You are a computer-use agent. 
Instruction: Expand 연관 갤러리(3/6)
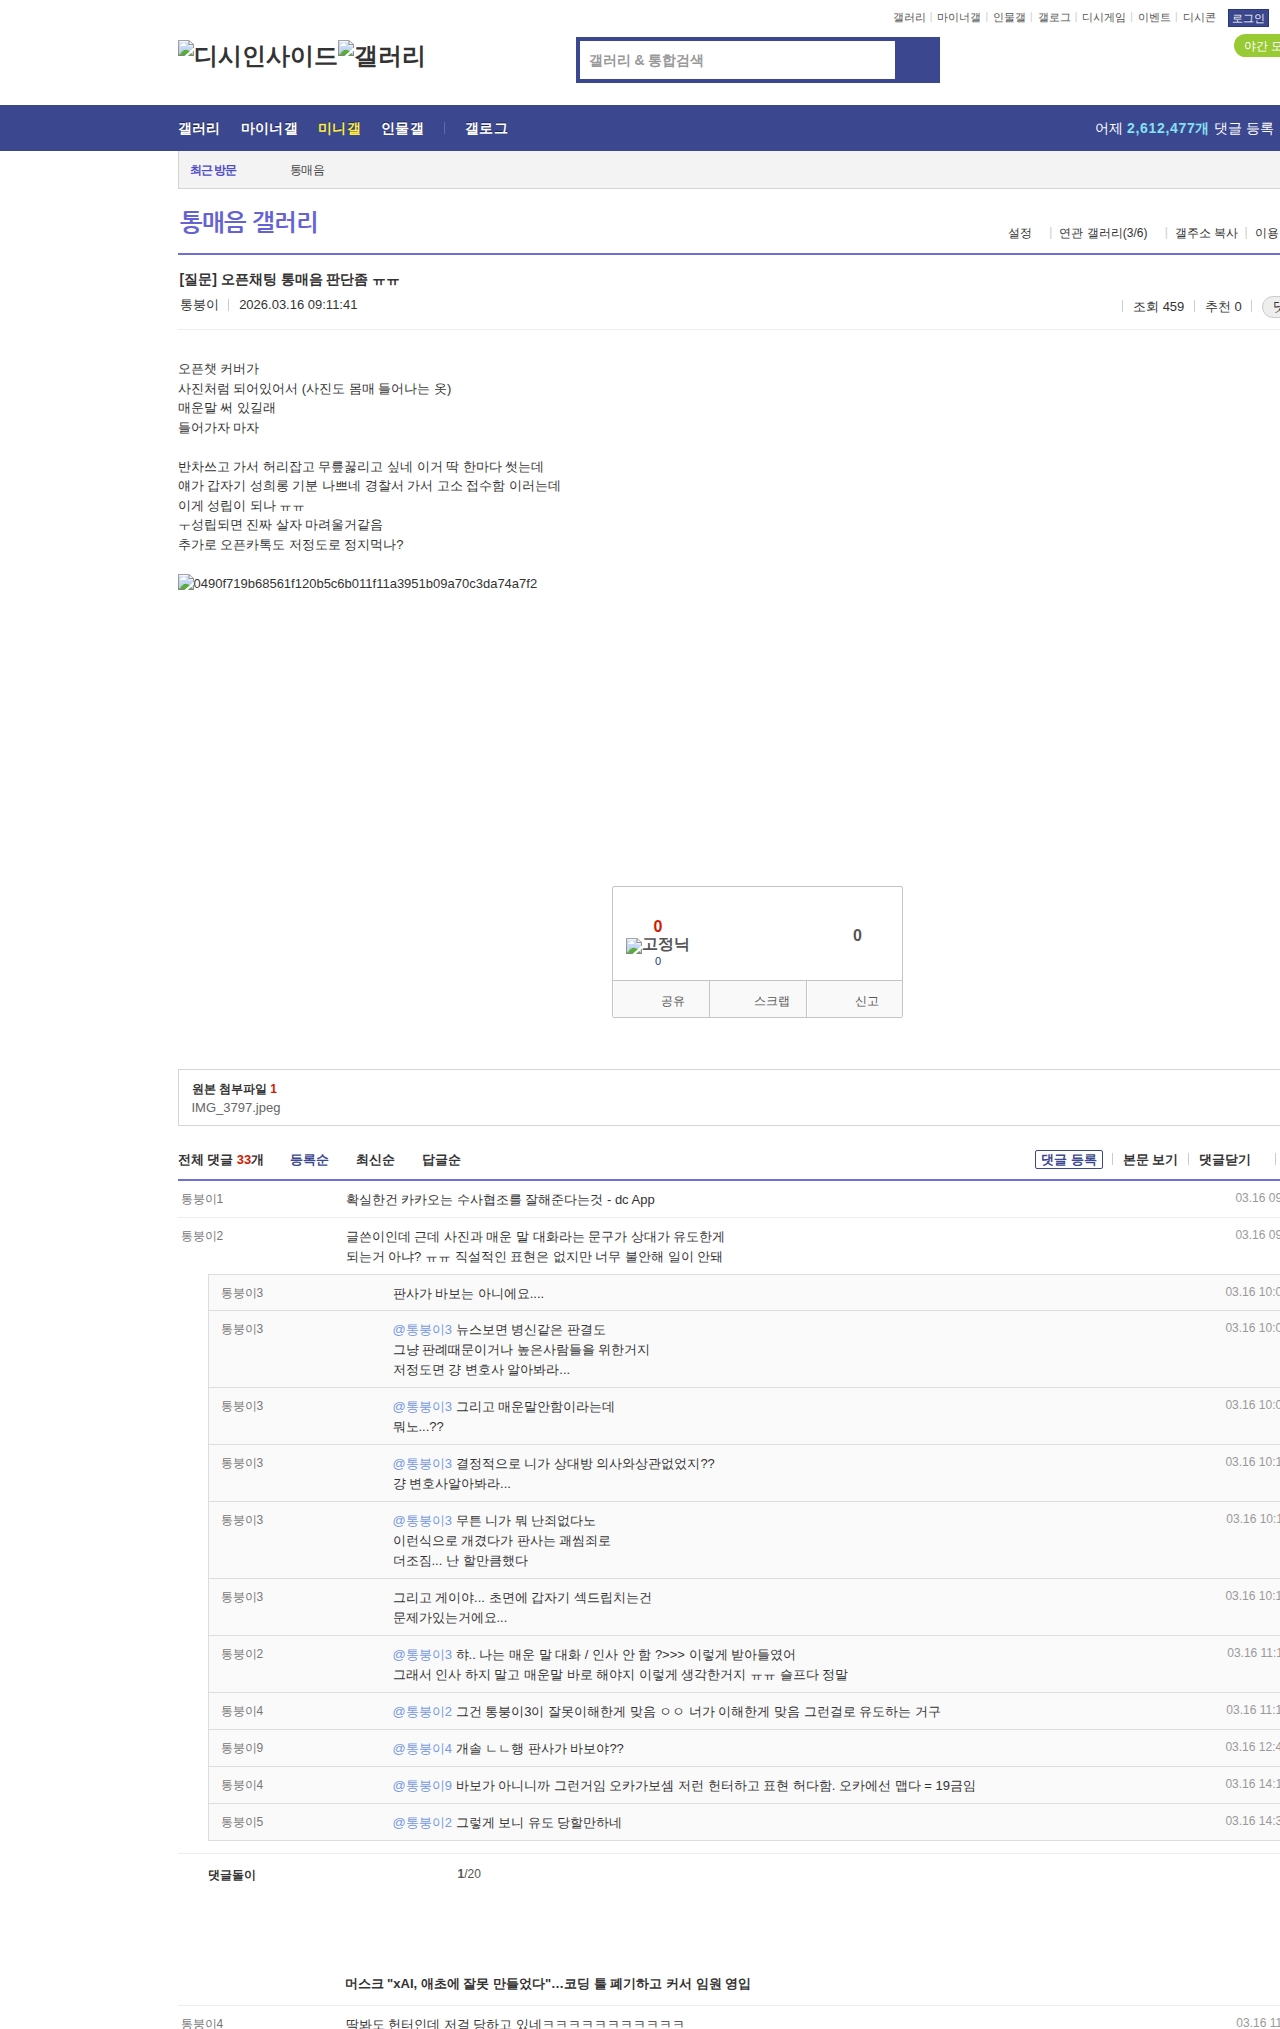[1103, 234]
